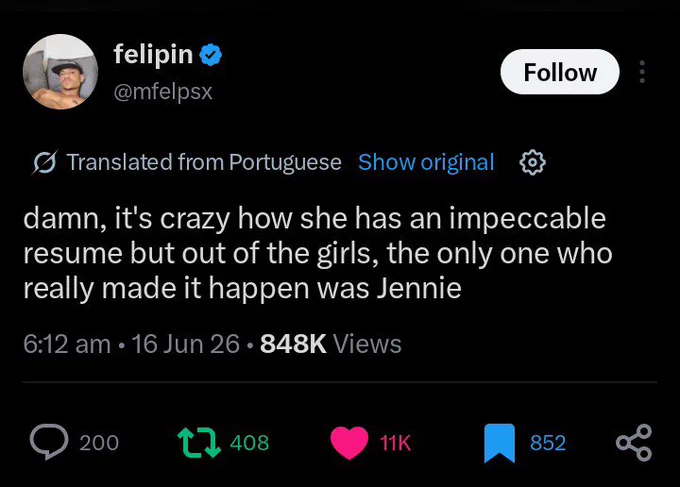Open the three-dot more options menu
680x487 pixels.
click(642, 72)
